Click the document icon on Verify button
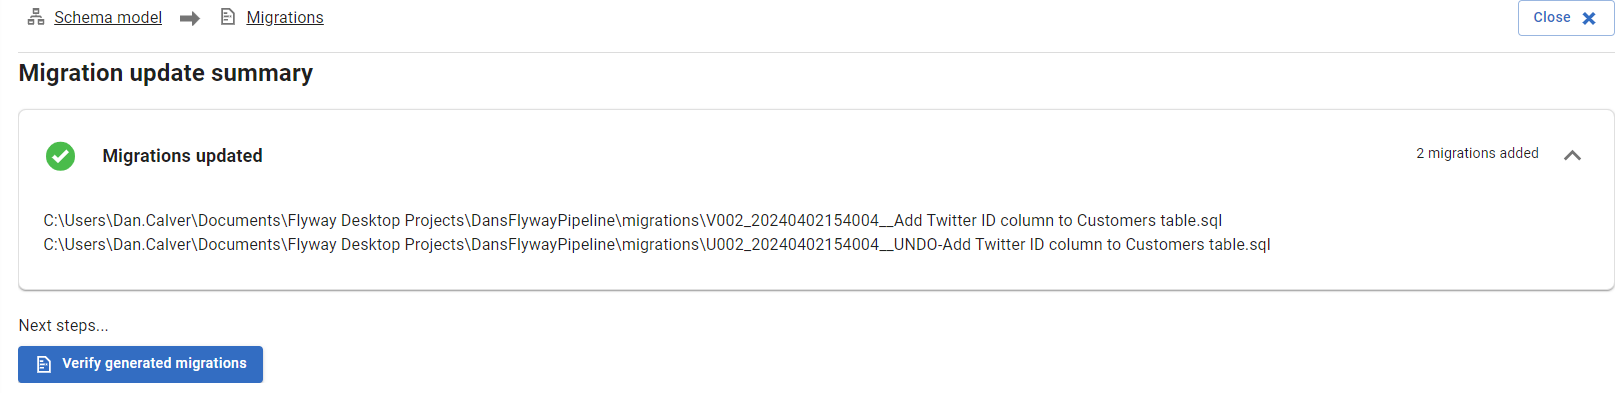The image size is (1616, 393). [43, 364]
